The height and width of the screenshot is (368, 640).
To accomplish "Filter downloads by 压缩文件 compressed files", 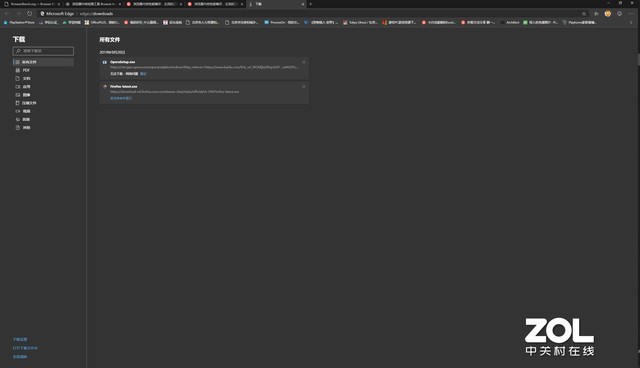I will pos(43,103).
